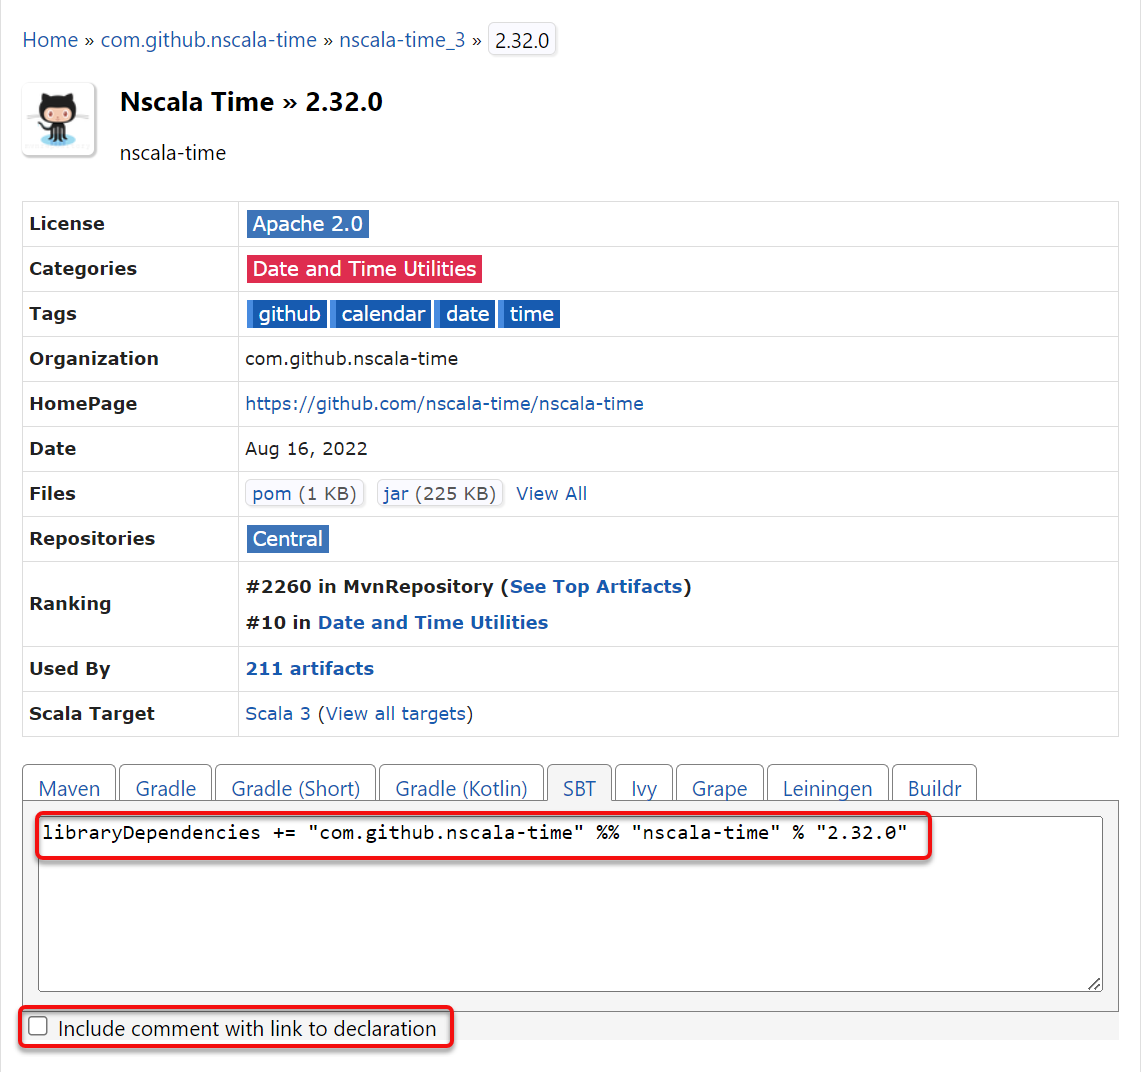Click View all targets link
Viewport: 1145px width, 1072px height.
[x=395, y=713]
